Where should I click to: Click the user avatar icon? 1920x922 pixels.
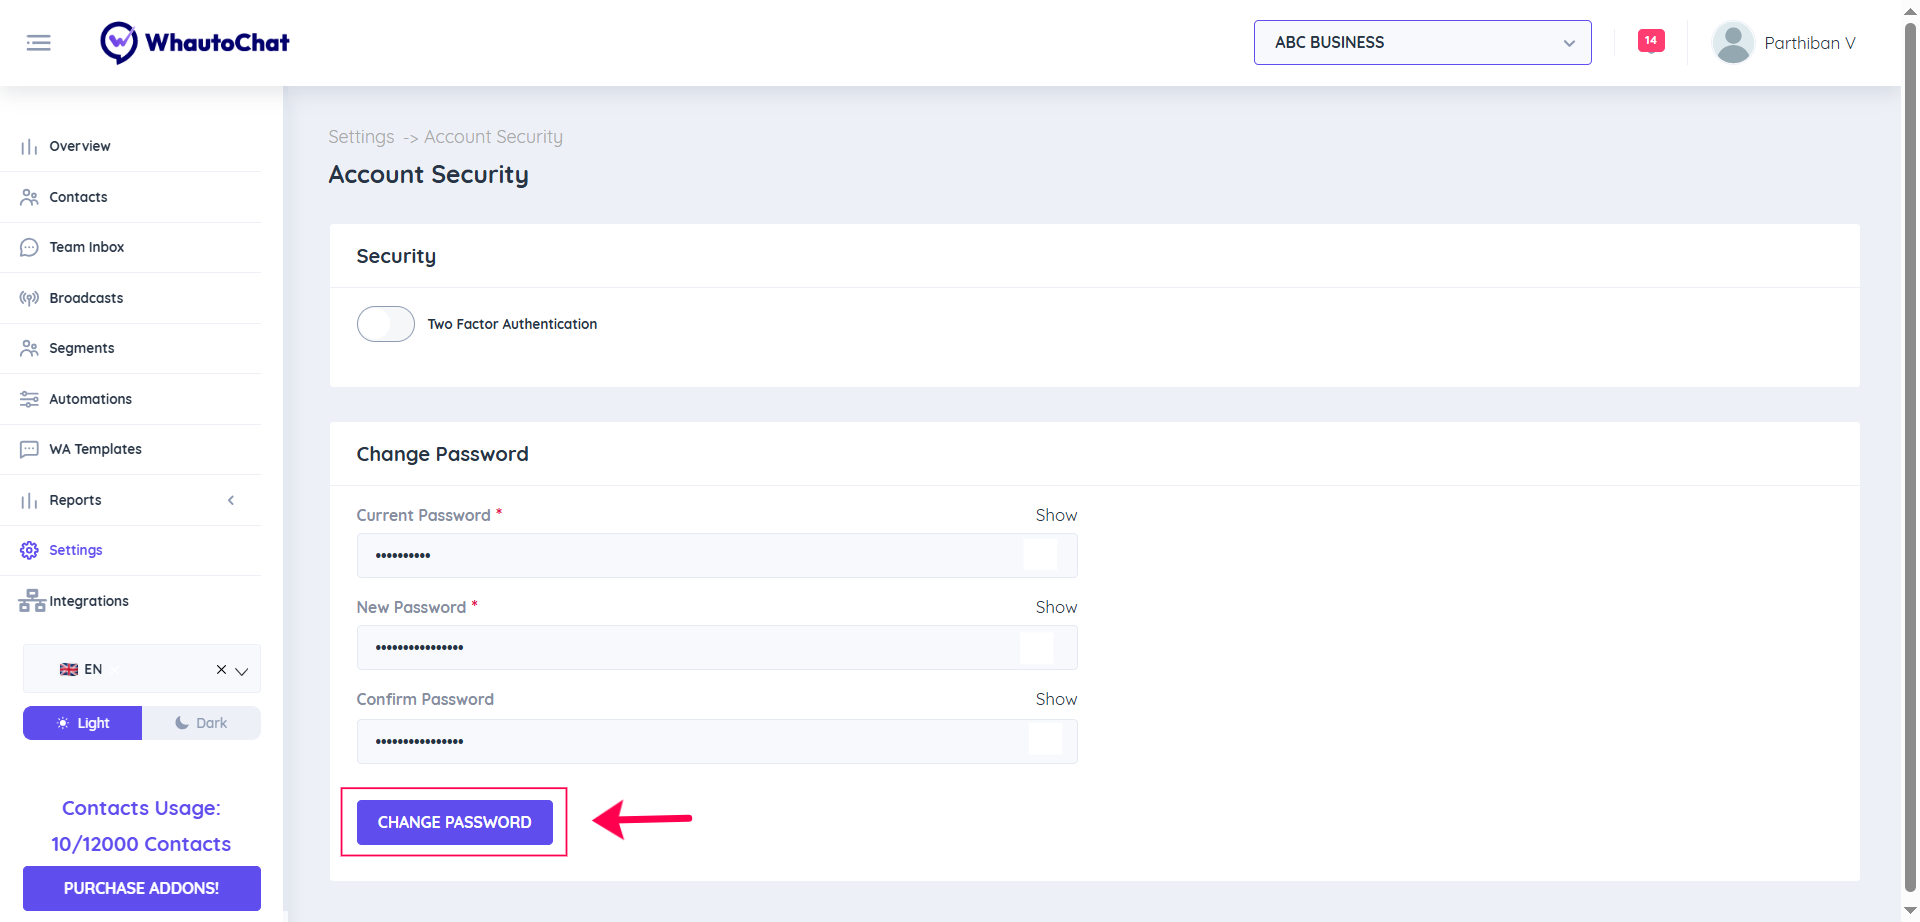[1733, 43]
